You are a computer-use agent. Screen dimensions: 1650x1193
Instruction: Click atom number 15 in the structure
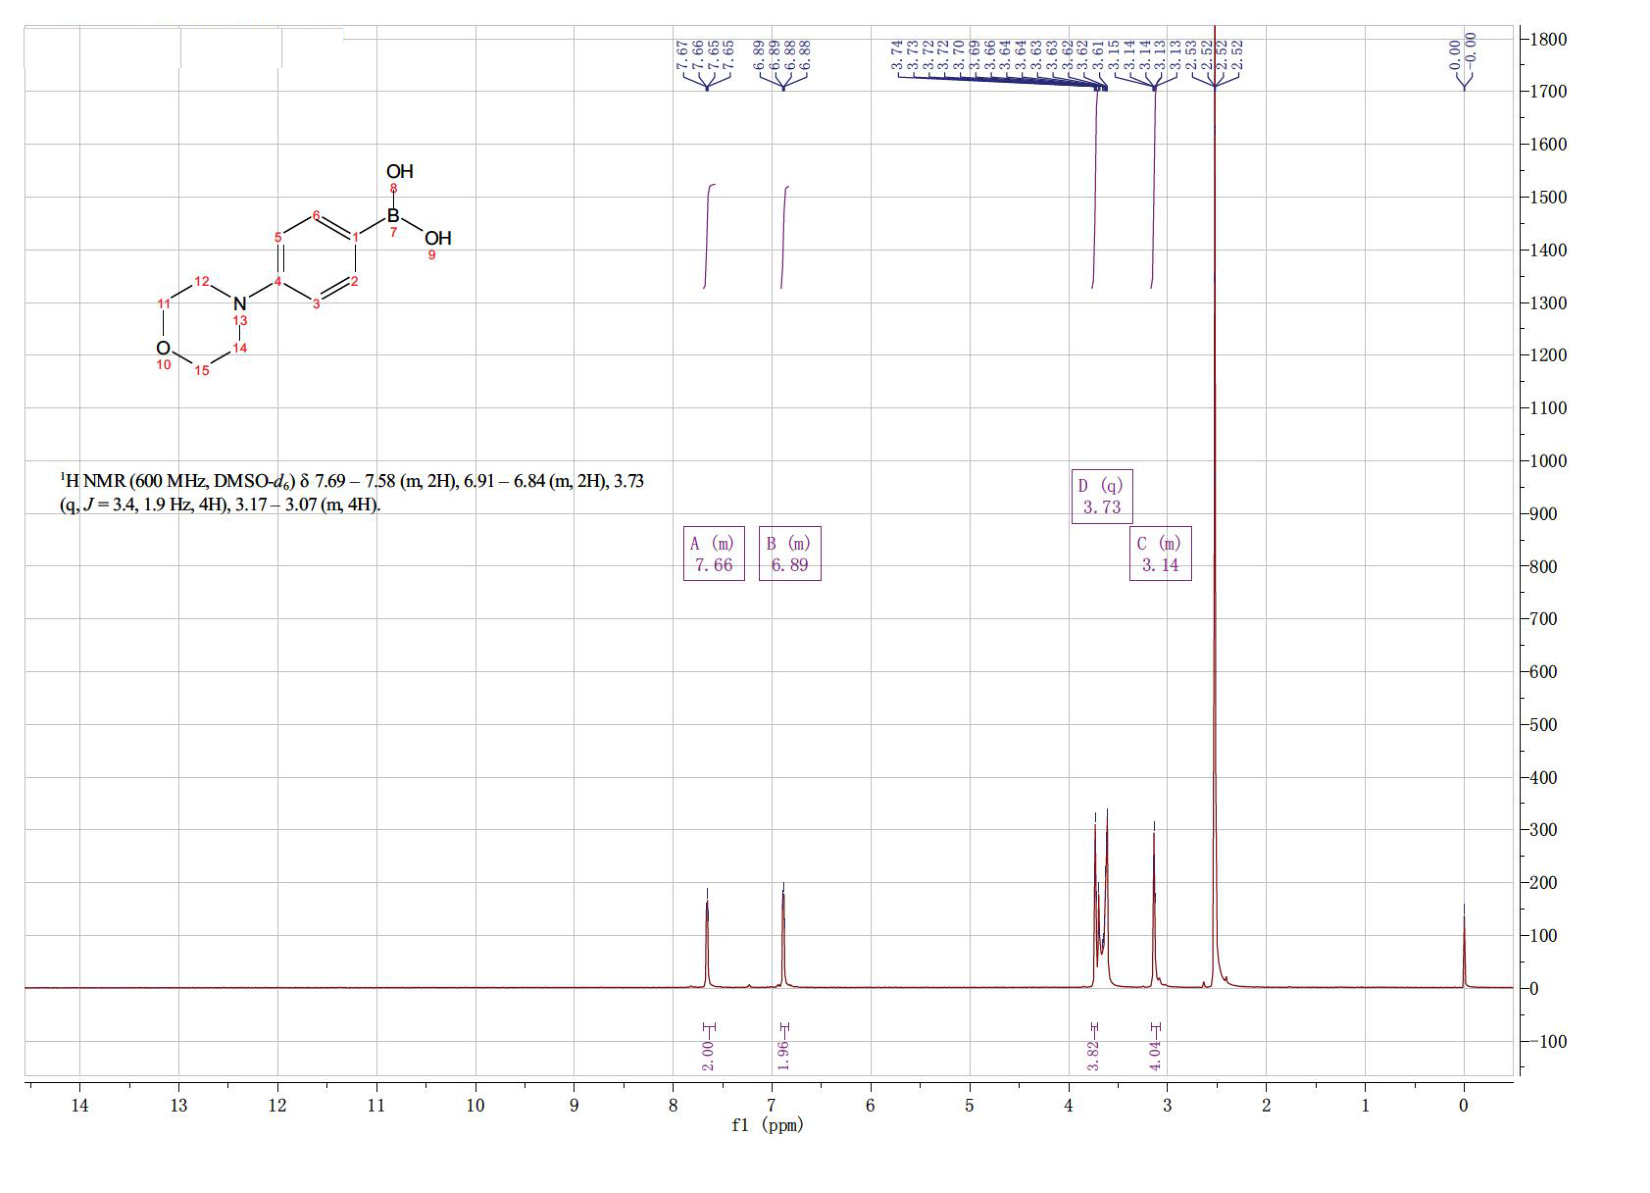(x=202, y=371)
